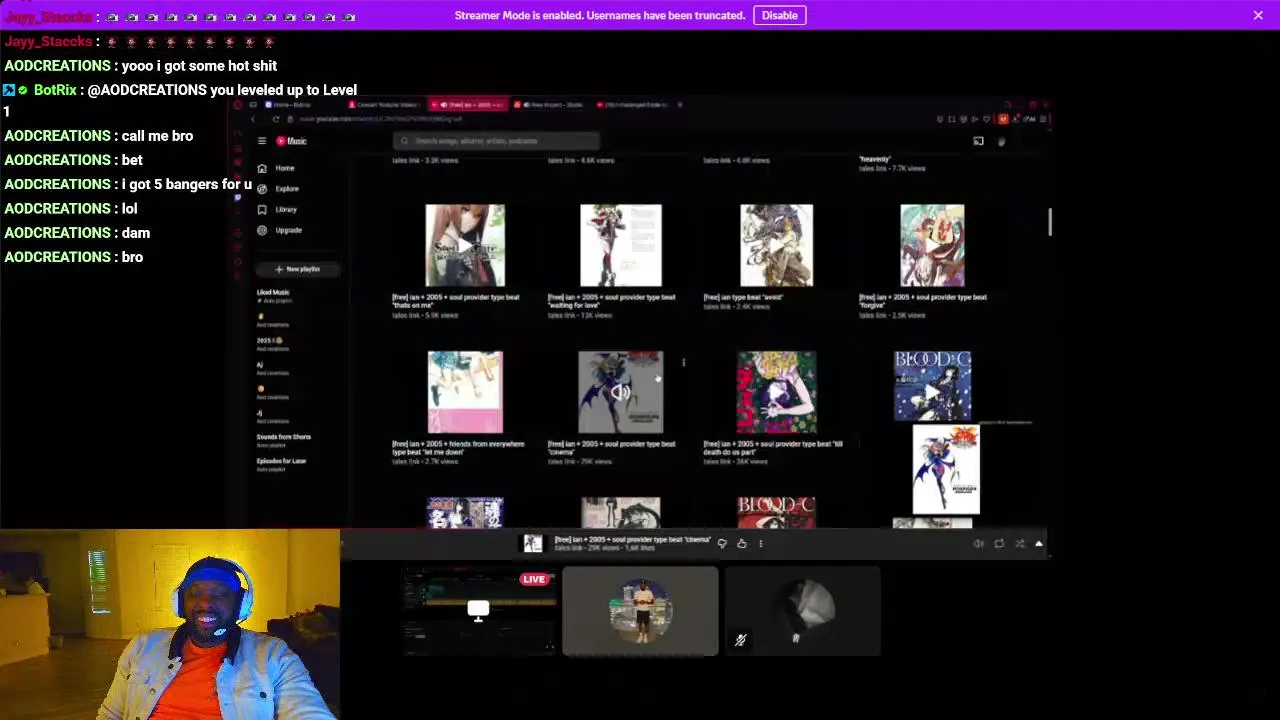Focus the search songs, albums, artists field
The height and width of the screenshot is (720, 1280).
click(x=497, y=141)
